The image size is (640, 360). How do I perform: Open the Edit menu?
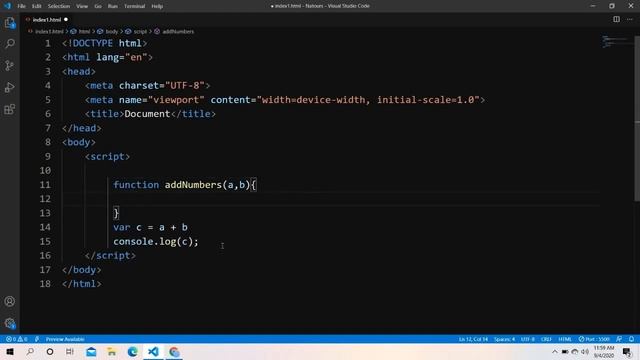(x=37, y=6)
